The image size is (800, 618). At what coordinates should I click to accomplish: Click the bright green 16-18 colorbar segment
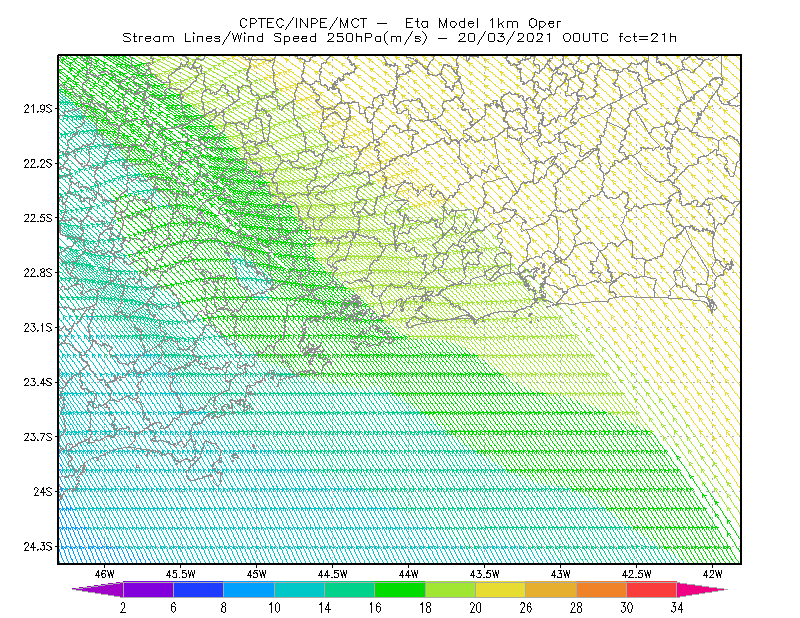coord(400,589)
